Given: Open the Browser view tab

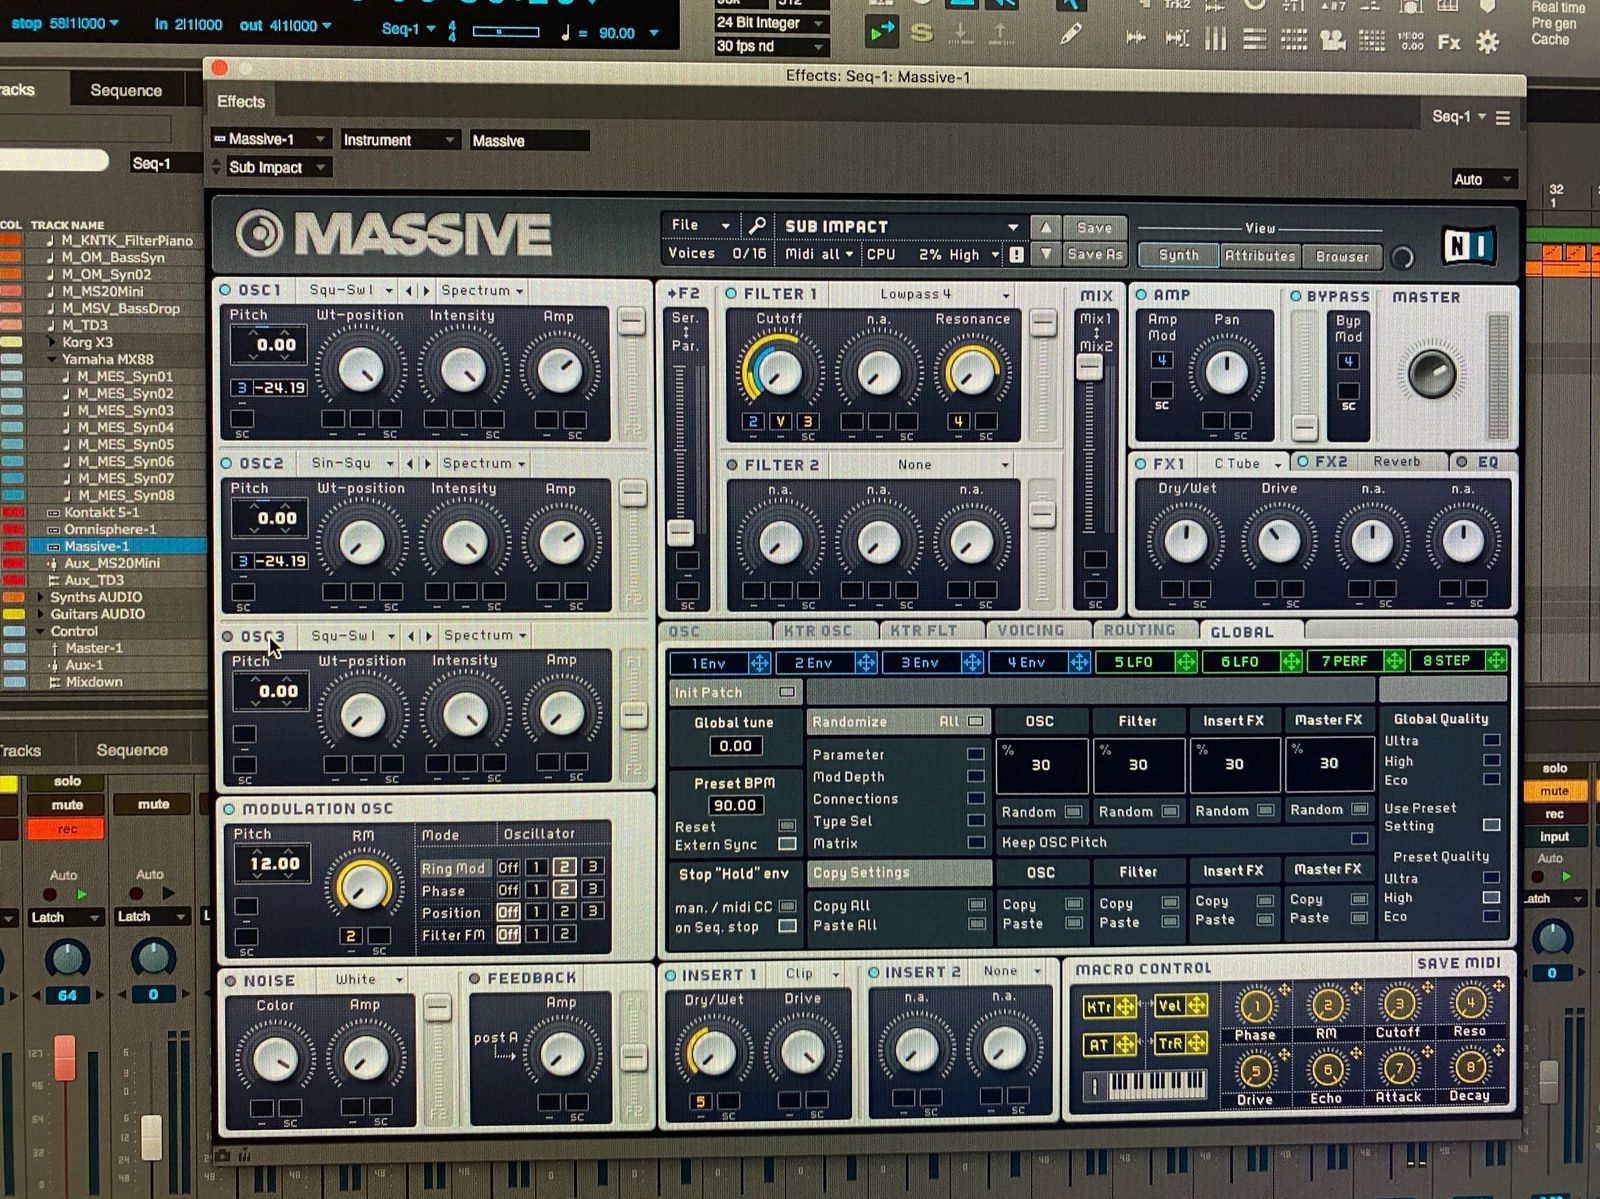Looking at the screenshot, I should click(x=1341, y=257).
